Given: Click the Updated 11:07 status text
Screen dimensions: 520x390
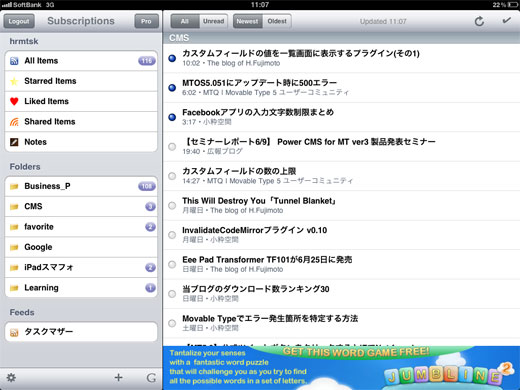Looking at the screenshot, I should [x=383, y=21].
